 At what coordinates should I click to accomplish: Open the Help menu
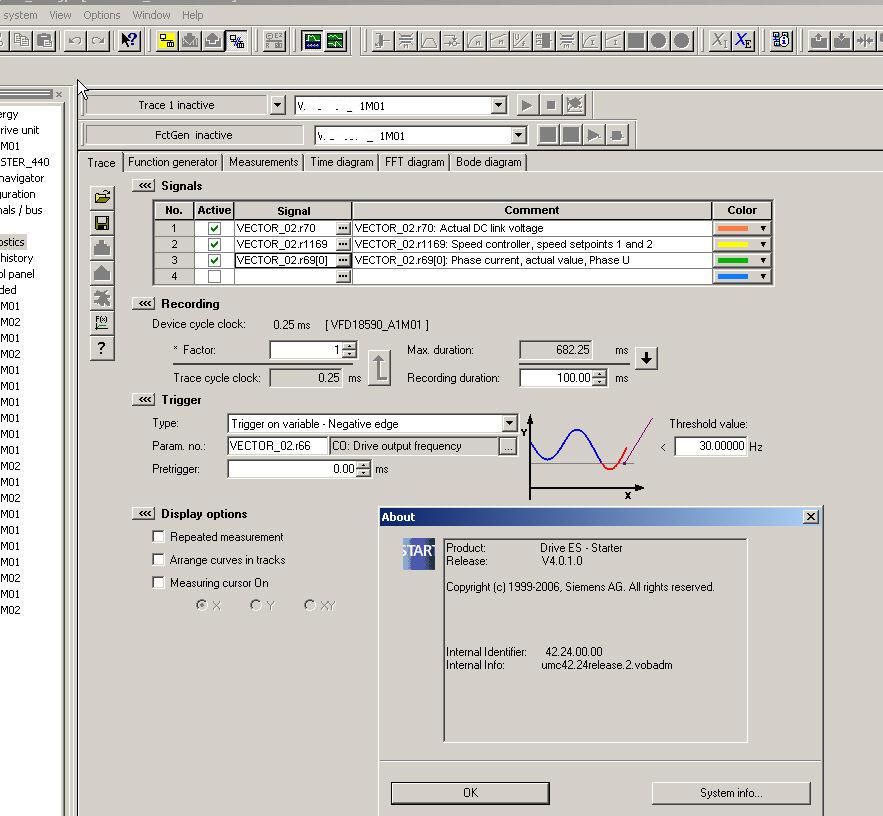click(193, 15)
